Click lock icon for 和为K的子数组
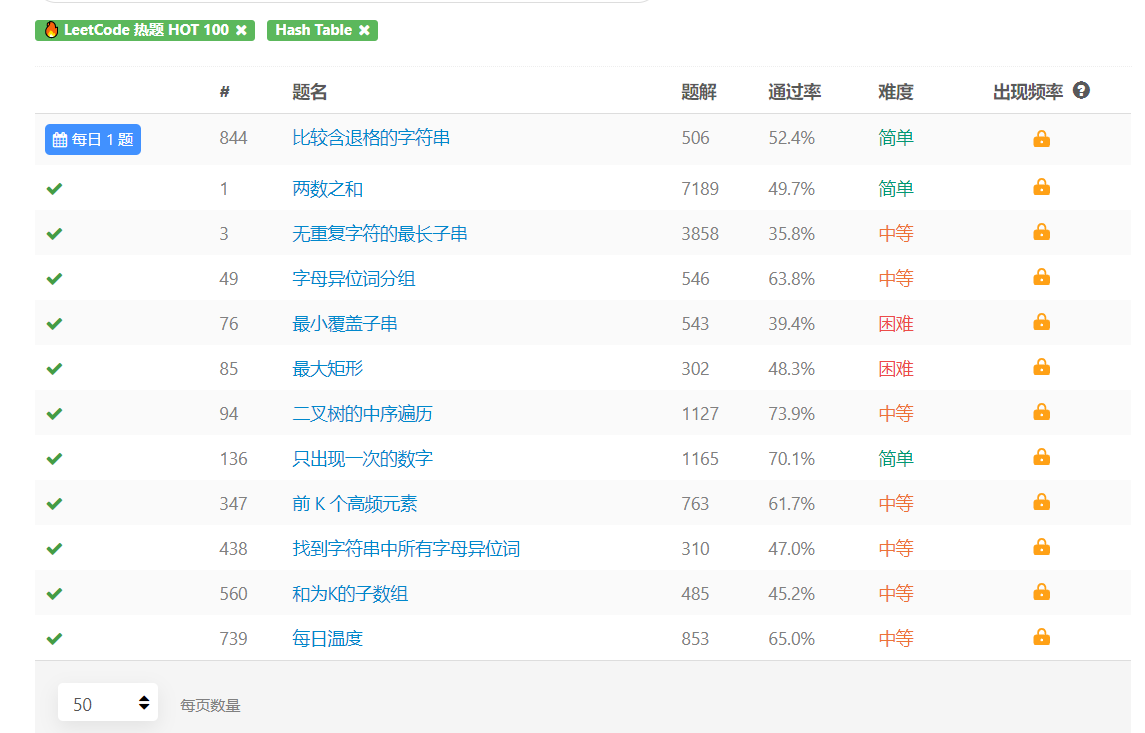Screen dimensions: 1145x733 (x=1041, y=592)
